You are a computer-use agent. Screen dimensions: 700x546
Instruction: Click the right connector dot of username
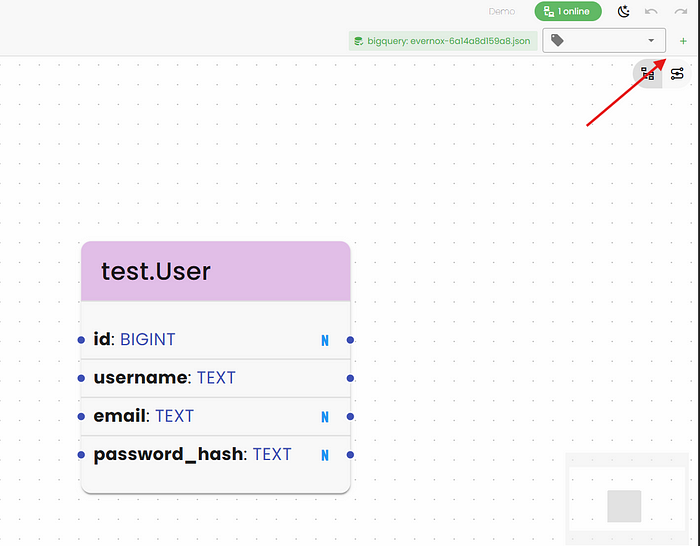(x=350, y=378)
